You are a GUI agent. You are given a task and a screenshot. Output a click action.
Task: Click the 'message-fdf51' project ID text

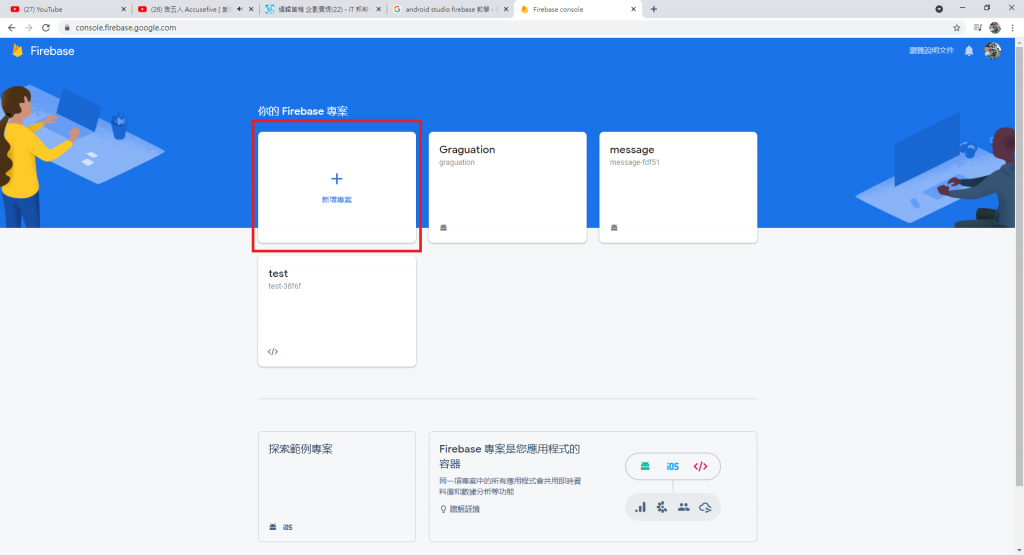(635, 163)
